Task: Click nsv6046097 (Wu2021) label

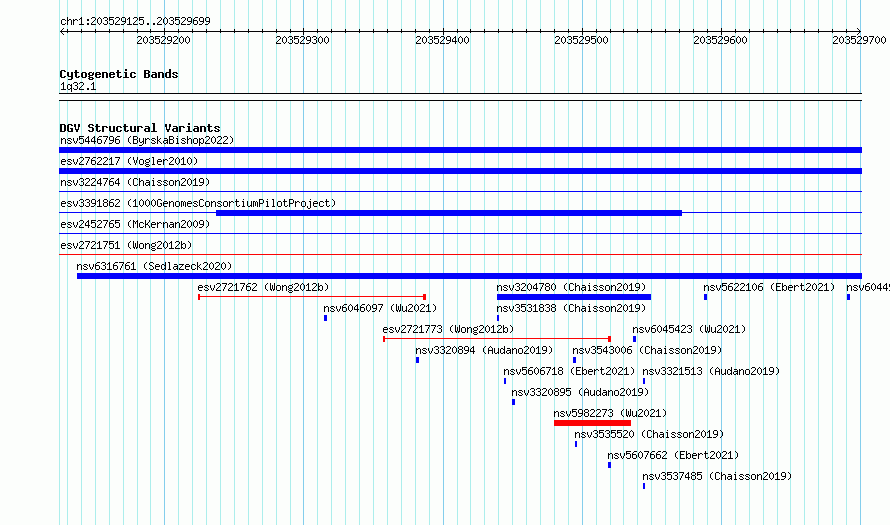Action: tap(380, 308)
